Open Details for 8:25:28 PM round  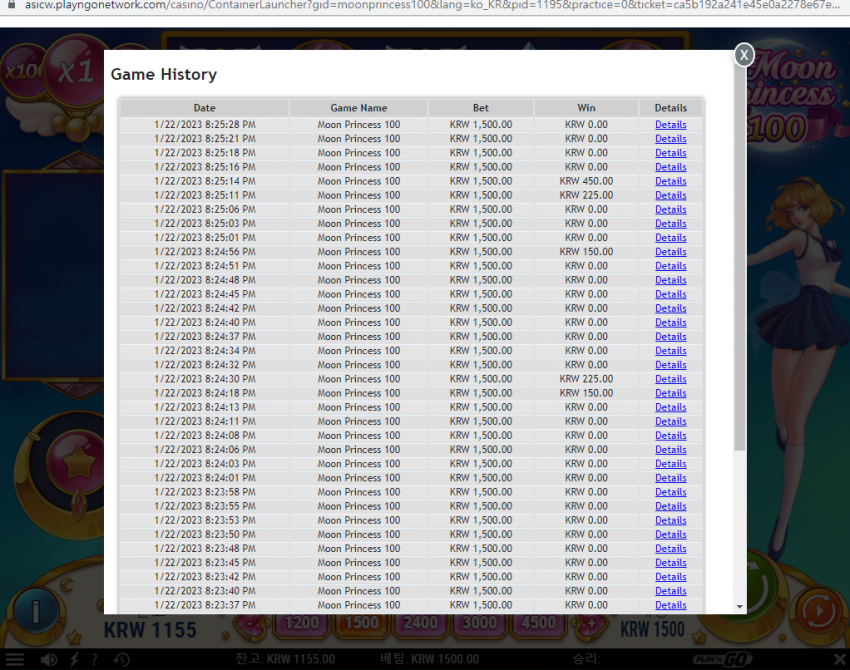[671, 125]
